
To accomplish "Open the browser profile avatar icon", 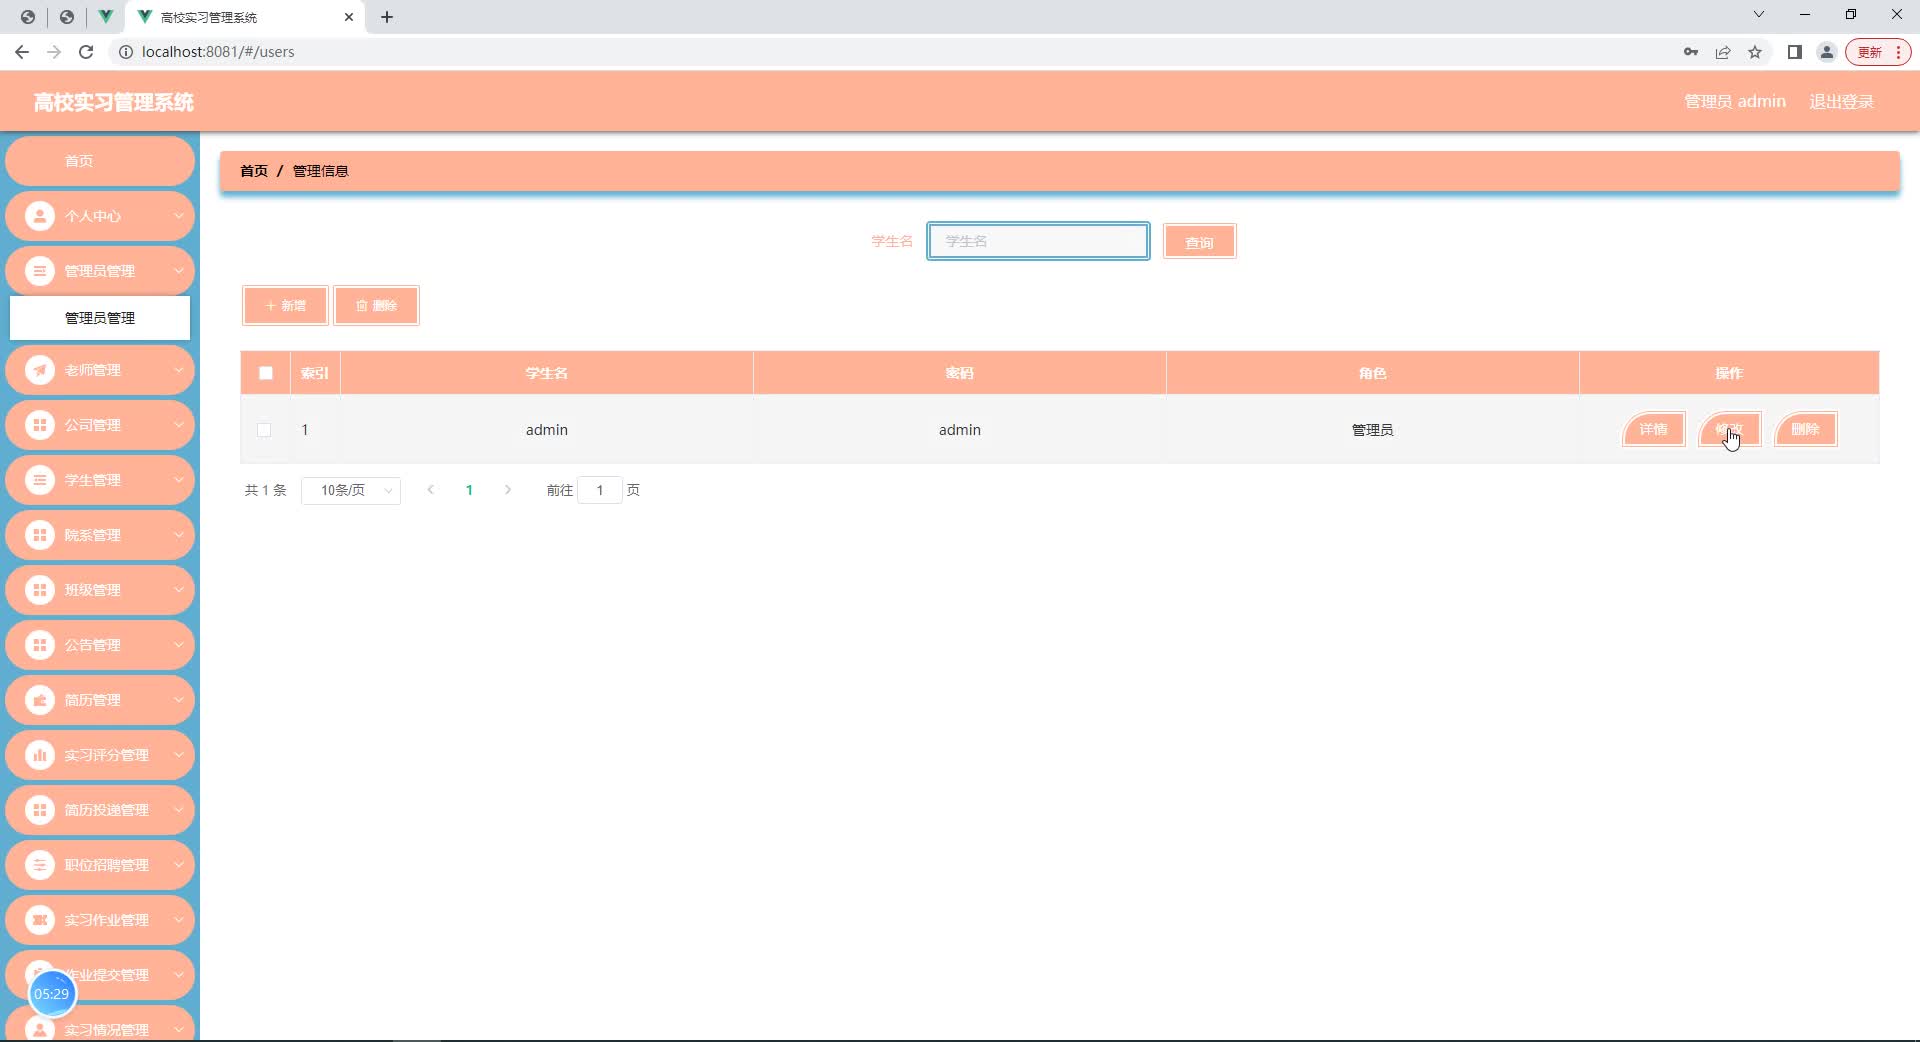I will [x=1827, y=52].
